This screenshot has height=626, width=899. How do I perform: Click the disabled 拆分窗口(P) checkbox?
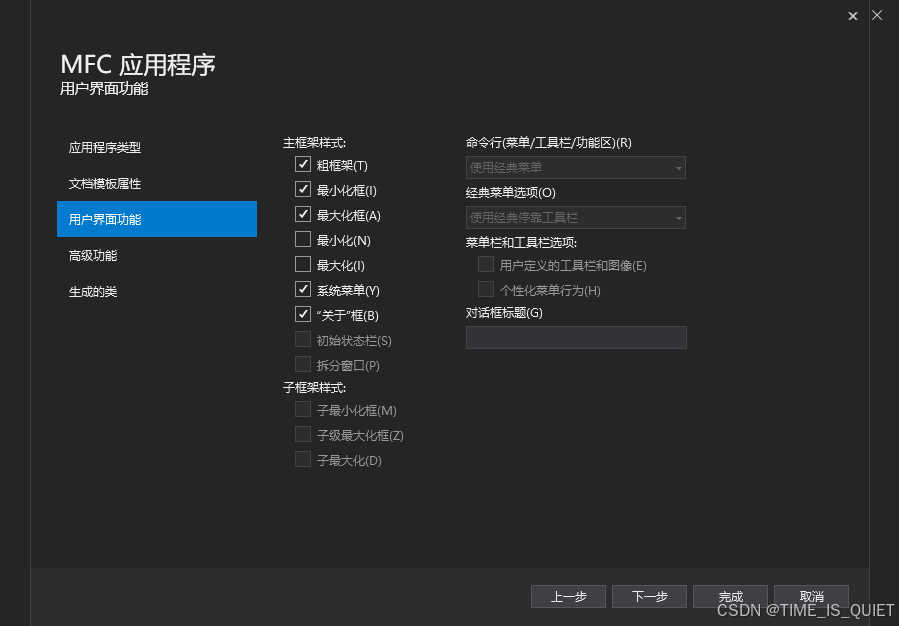303,364
